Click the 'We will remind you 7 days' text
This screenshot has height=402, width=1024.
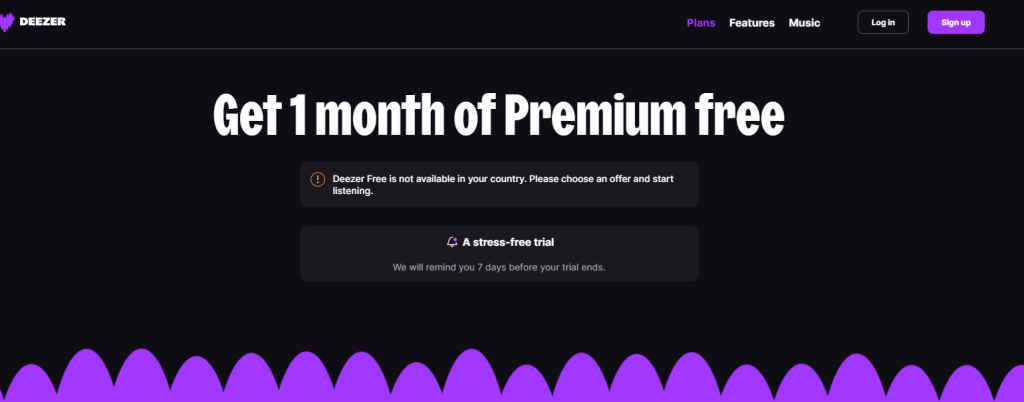[499, 267]
